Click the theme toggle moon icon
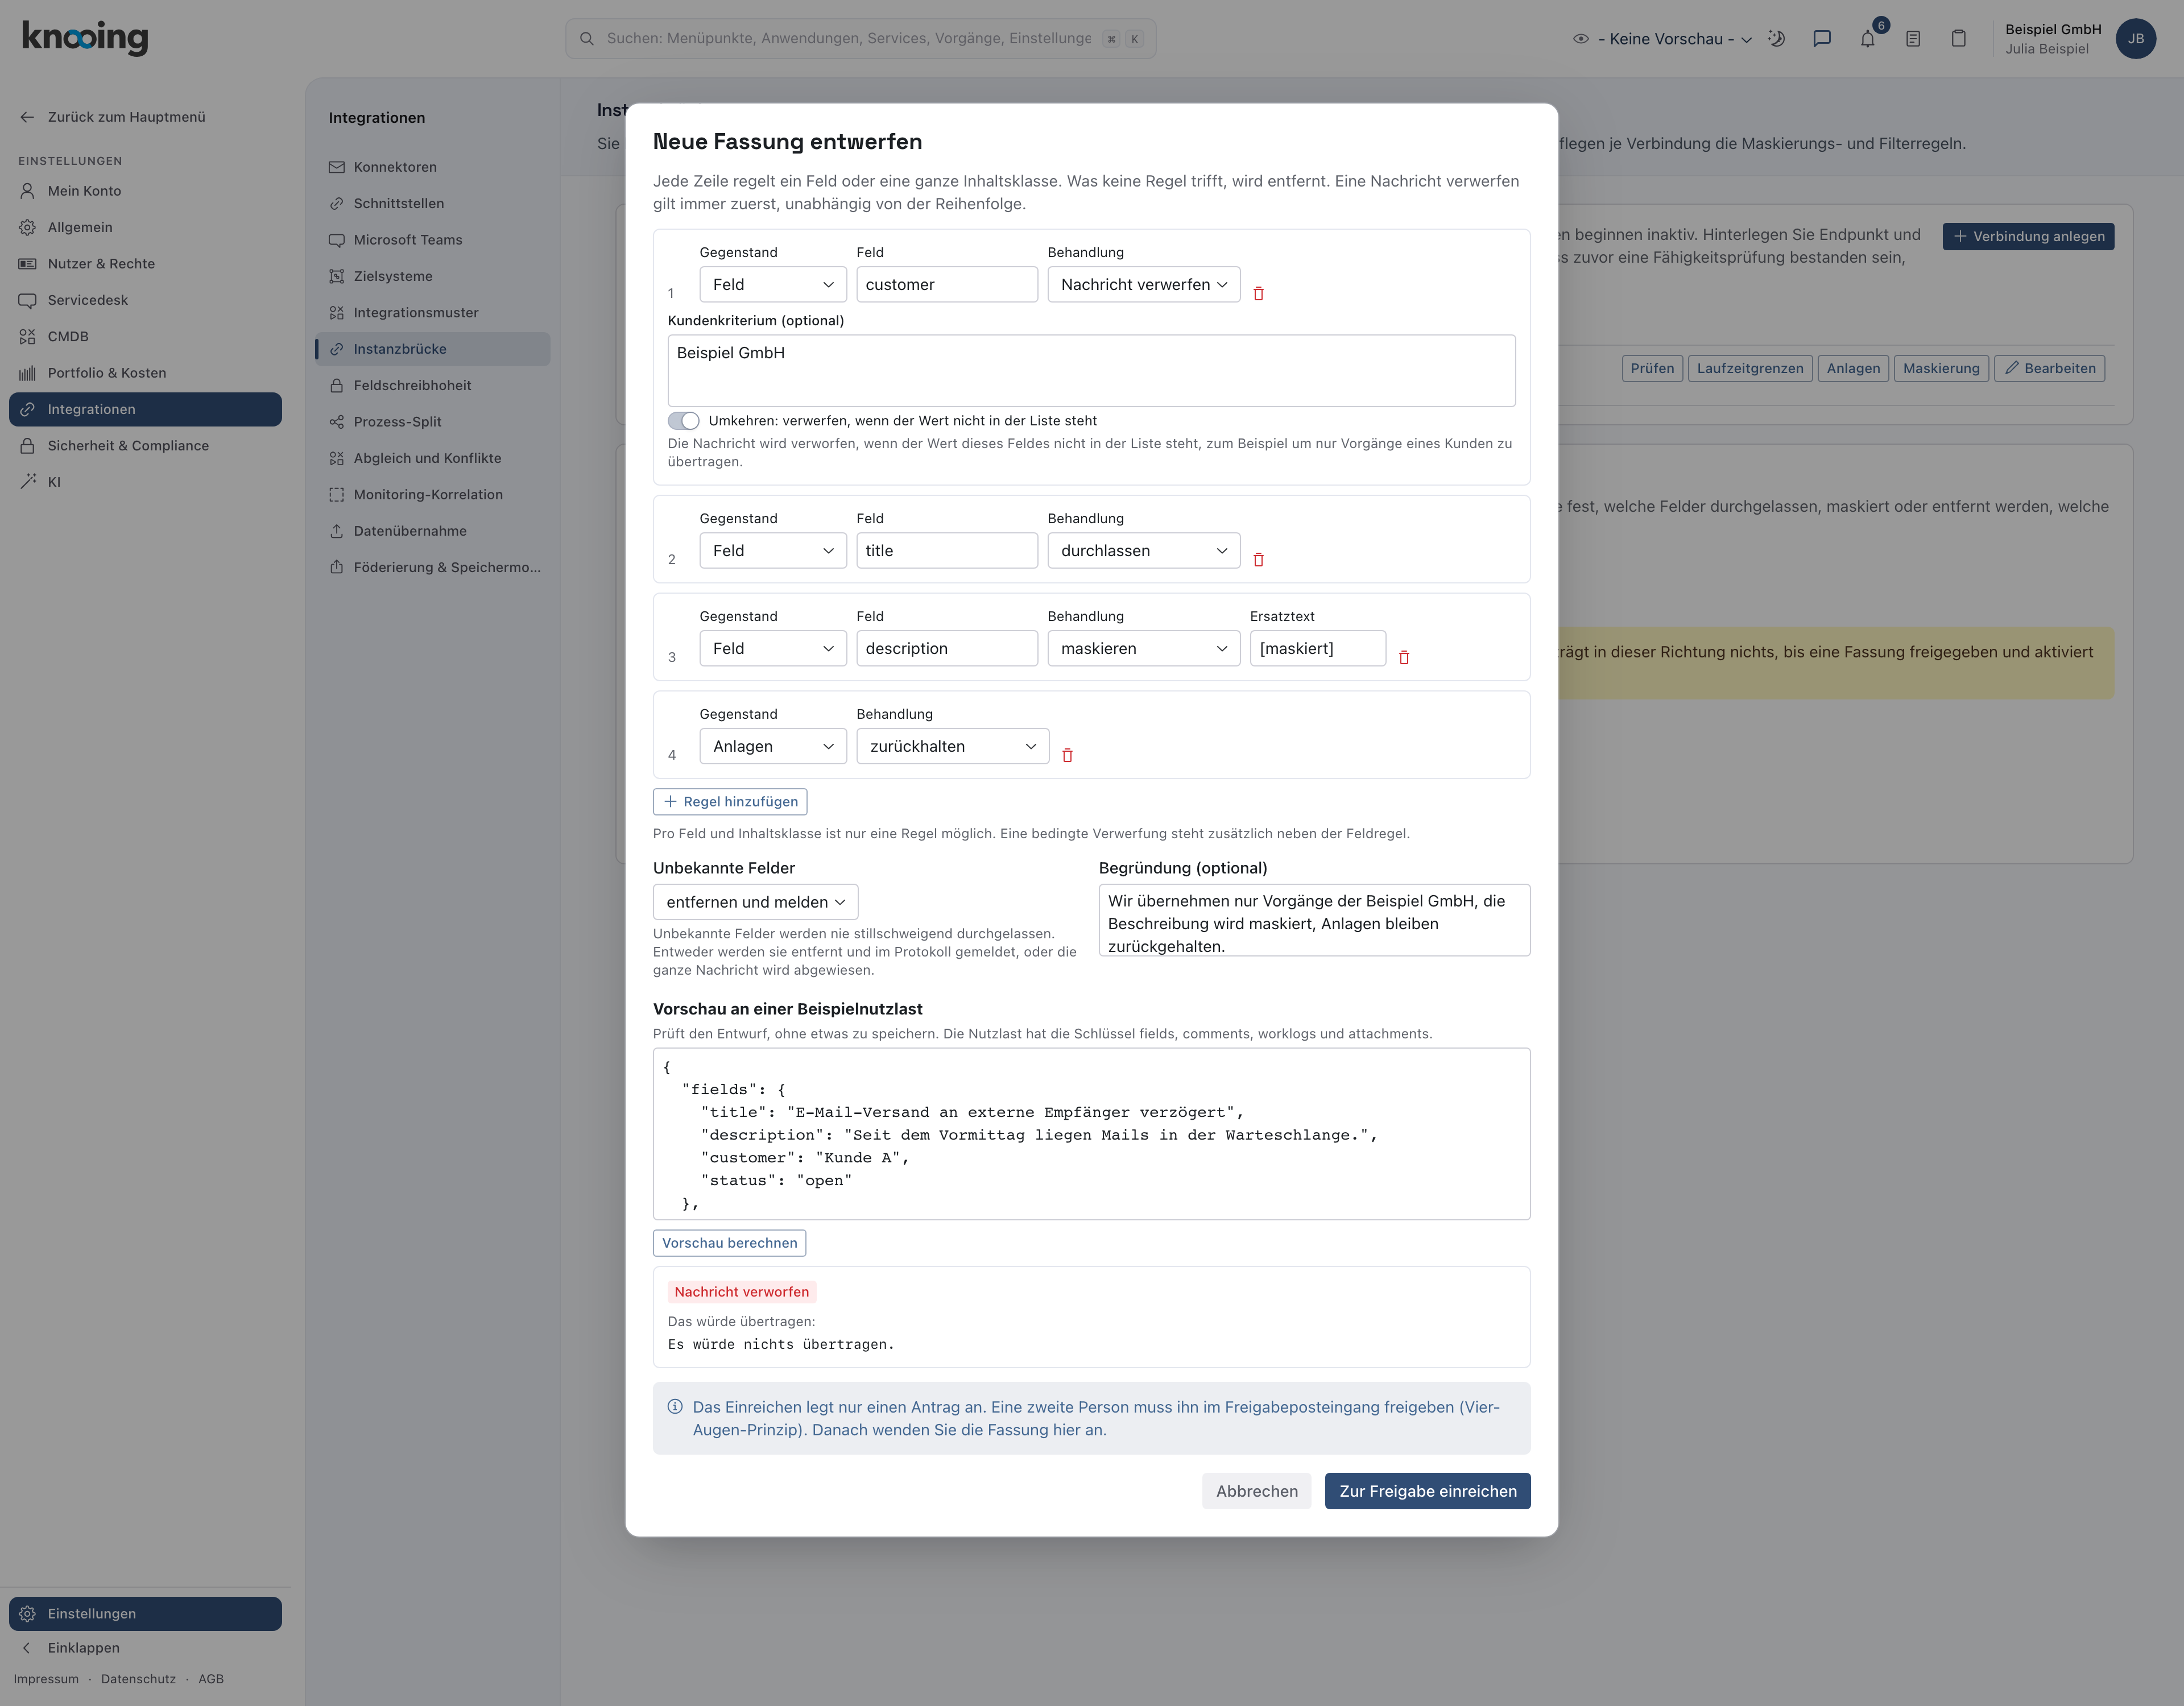The width and height of the screenshot is (2184, 1706). click(1776, 39)
